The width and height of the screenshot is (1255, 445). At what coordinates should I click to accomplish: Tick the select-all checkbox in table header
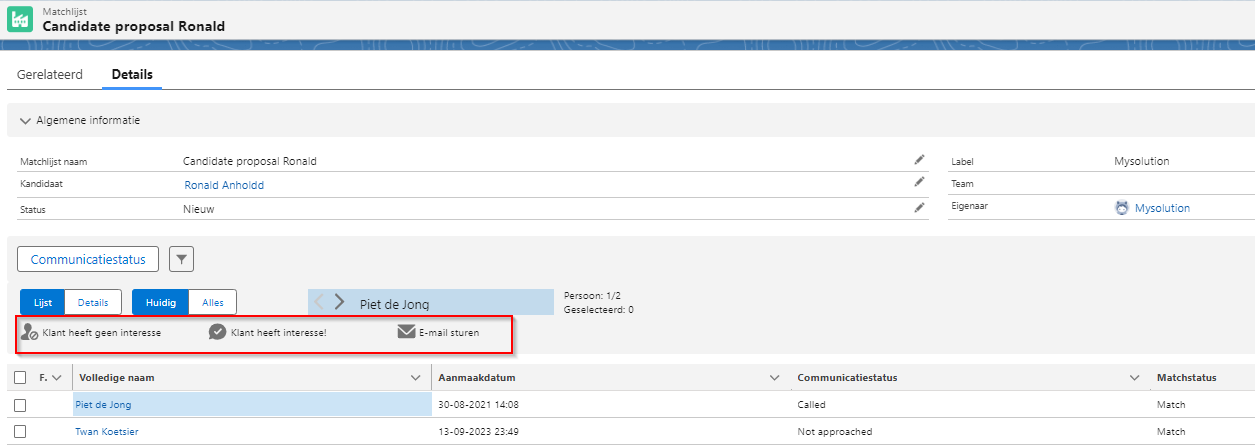(x=20, y=378)
